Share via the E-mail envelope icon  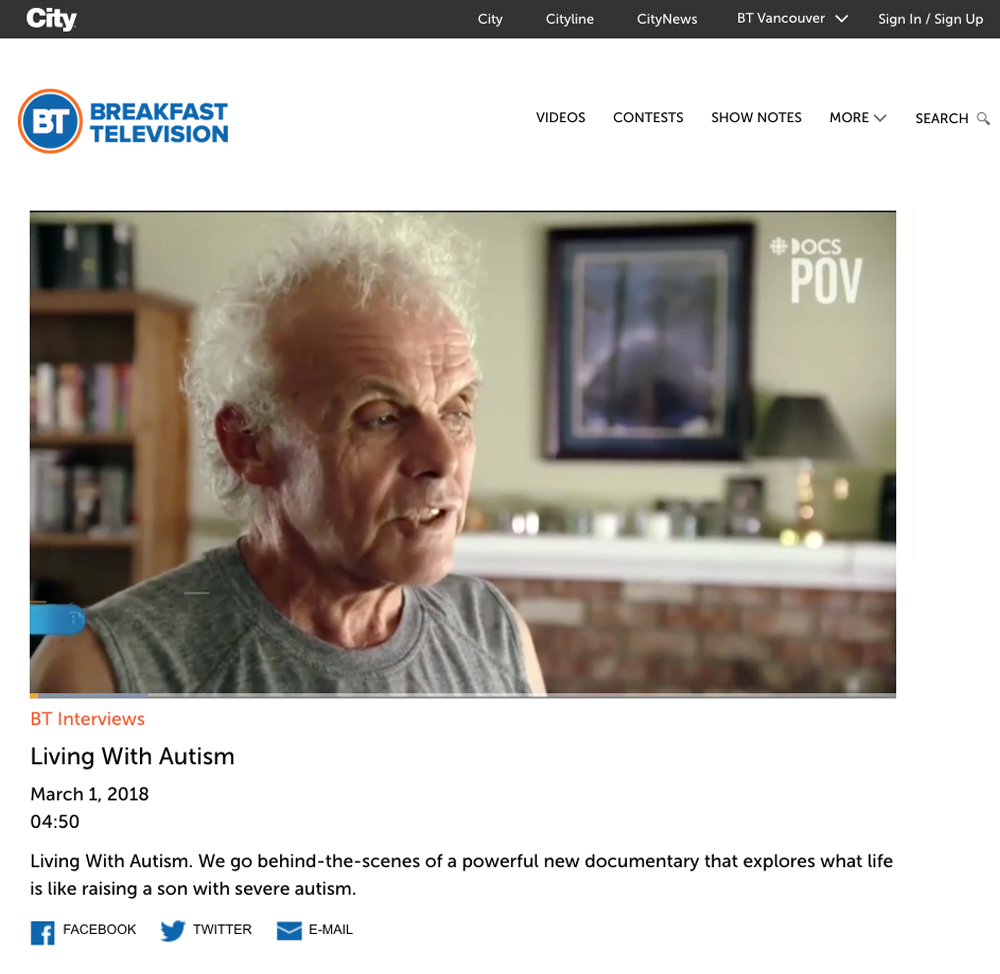289,931
